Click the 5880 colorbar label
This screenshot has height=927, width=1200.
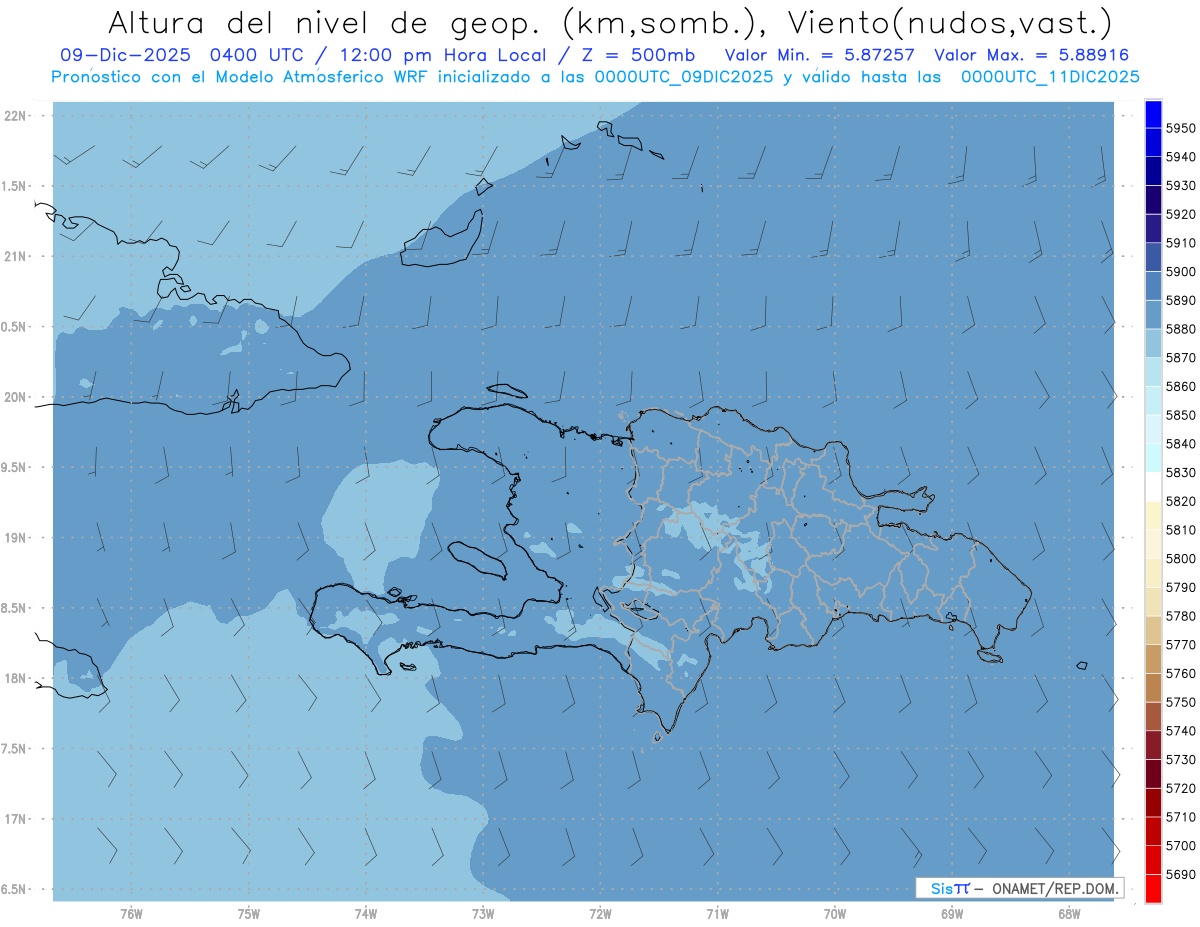tap(1180, 328)
